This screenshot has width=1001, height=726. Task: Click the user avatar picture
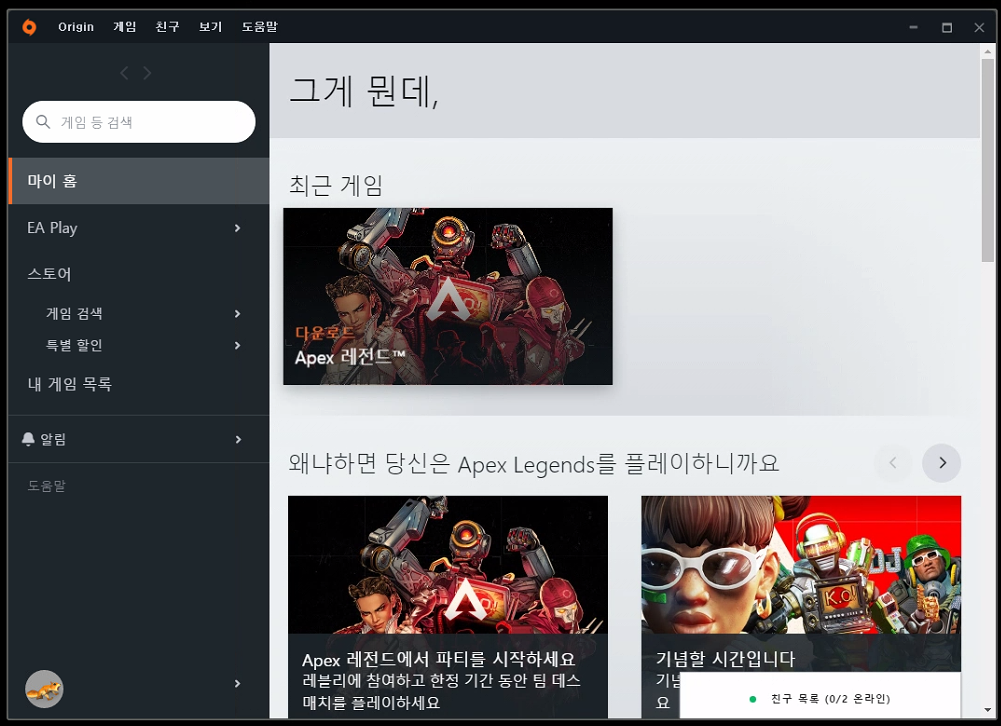pyautogui.click(x=44, y=689)
